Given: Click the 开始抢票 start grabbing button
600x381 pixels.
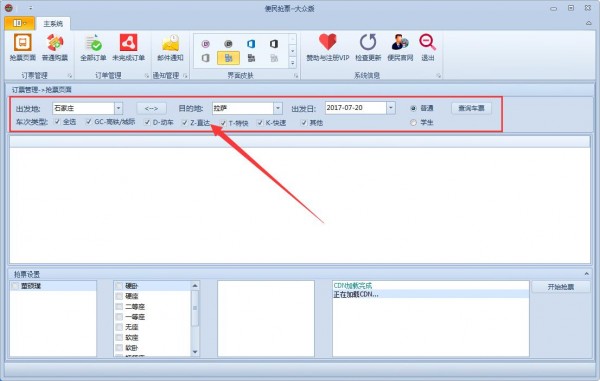Looking at the screenshot, I should click(561, 287).
